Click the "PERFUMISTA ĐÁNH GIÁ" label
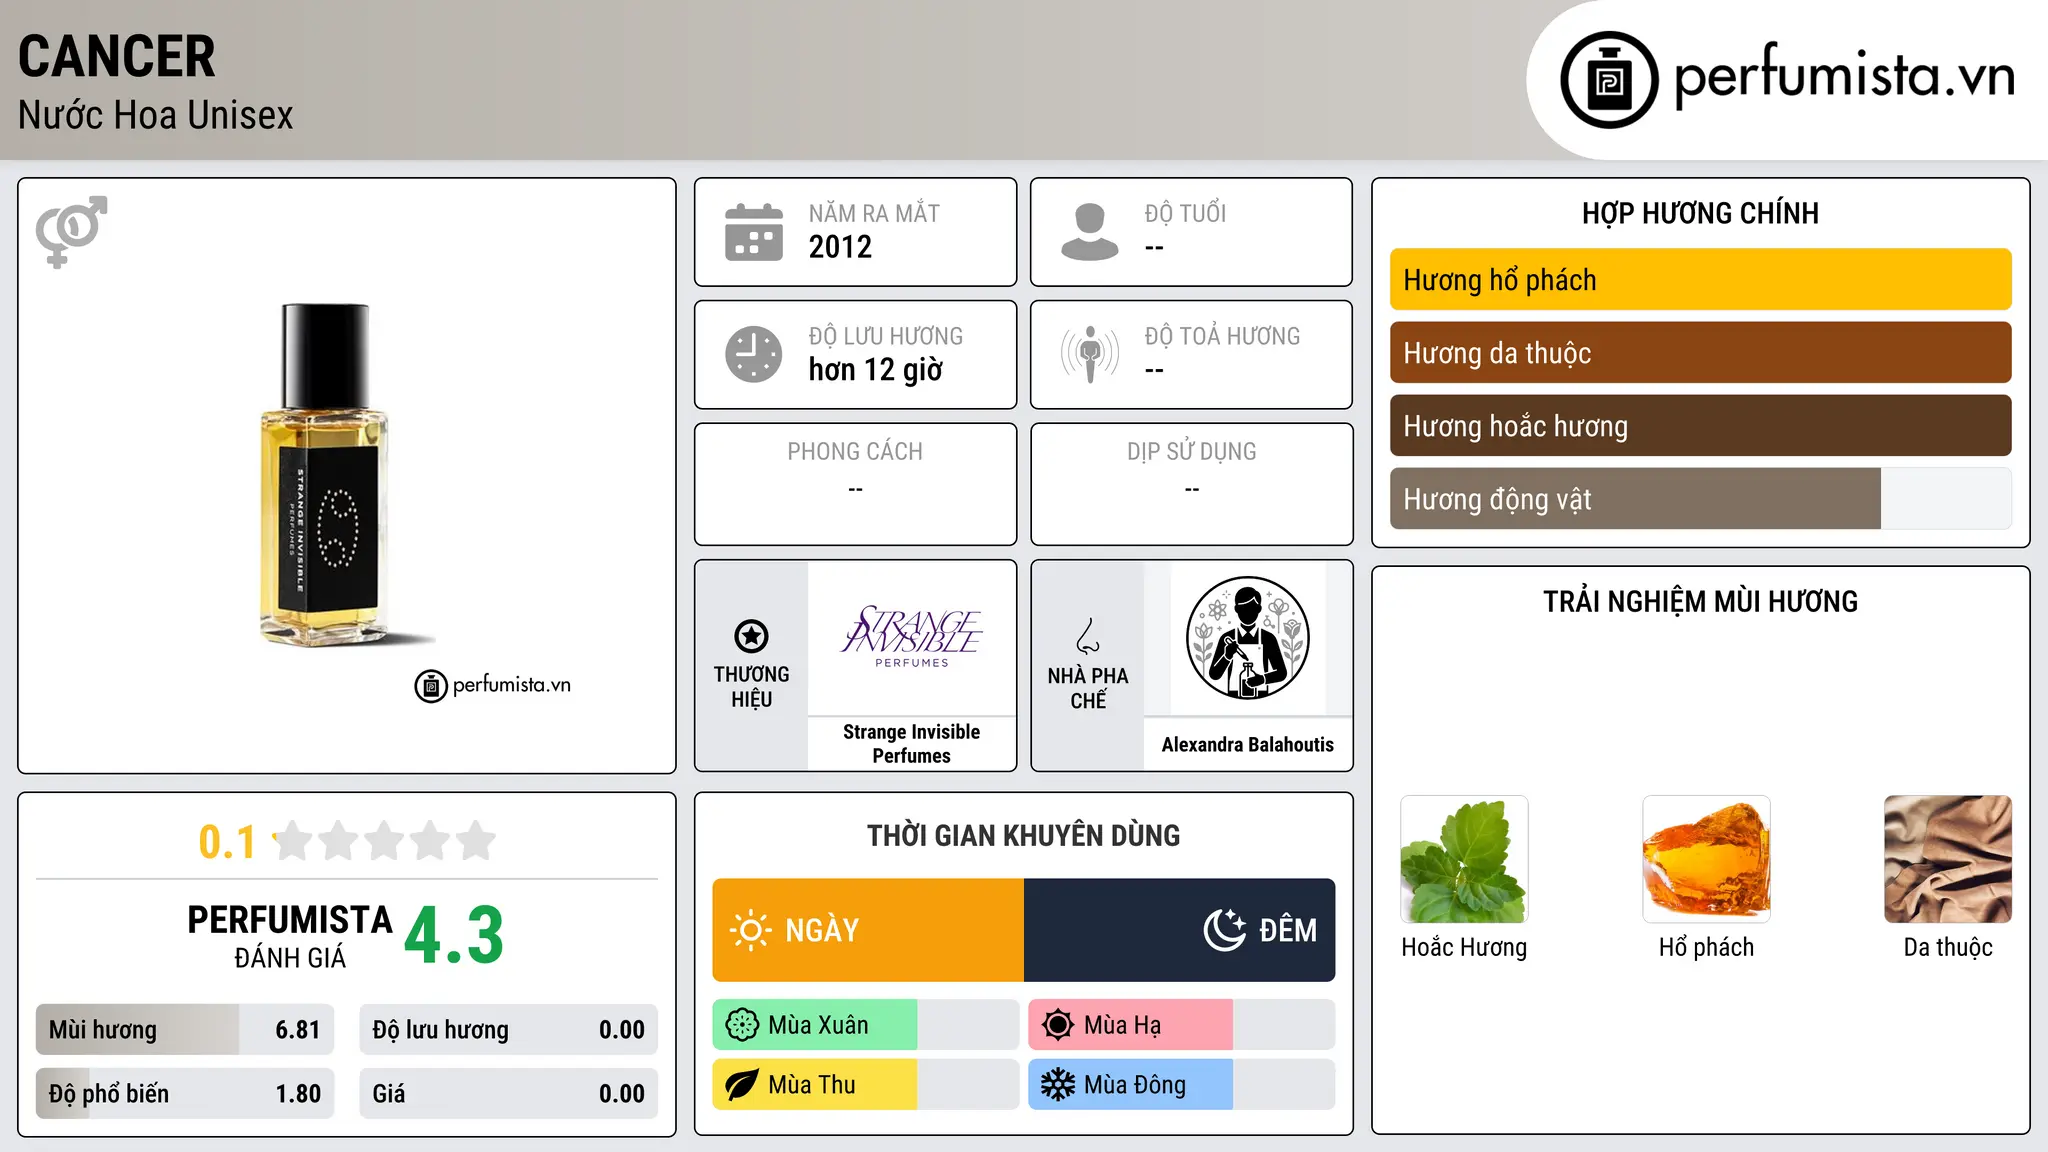The width and height of the screenshot is (2048, 1152). [290, 936]
